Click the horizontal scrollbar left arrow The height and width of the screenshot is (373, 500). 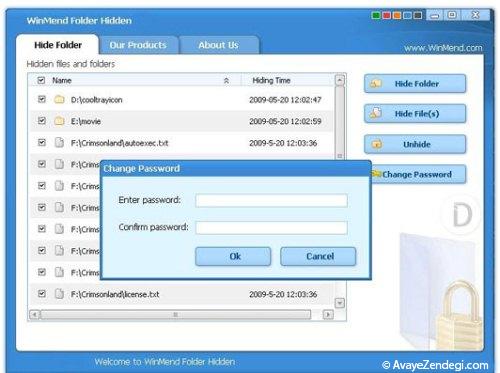[x=34, y=314]
